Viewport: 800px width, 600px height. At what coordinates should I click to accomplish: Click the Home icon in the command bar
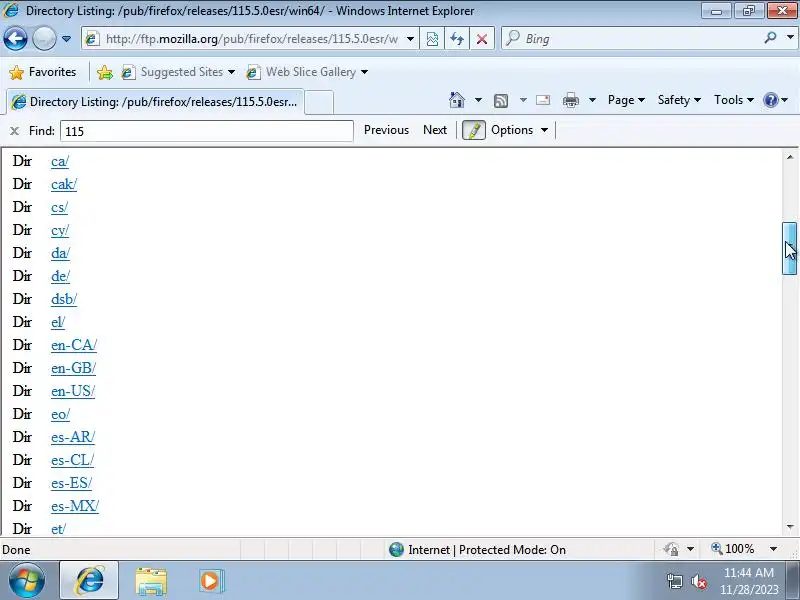point(457,100)
